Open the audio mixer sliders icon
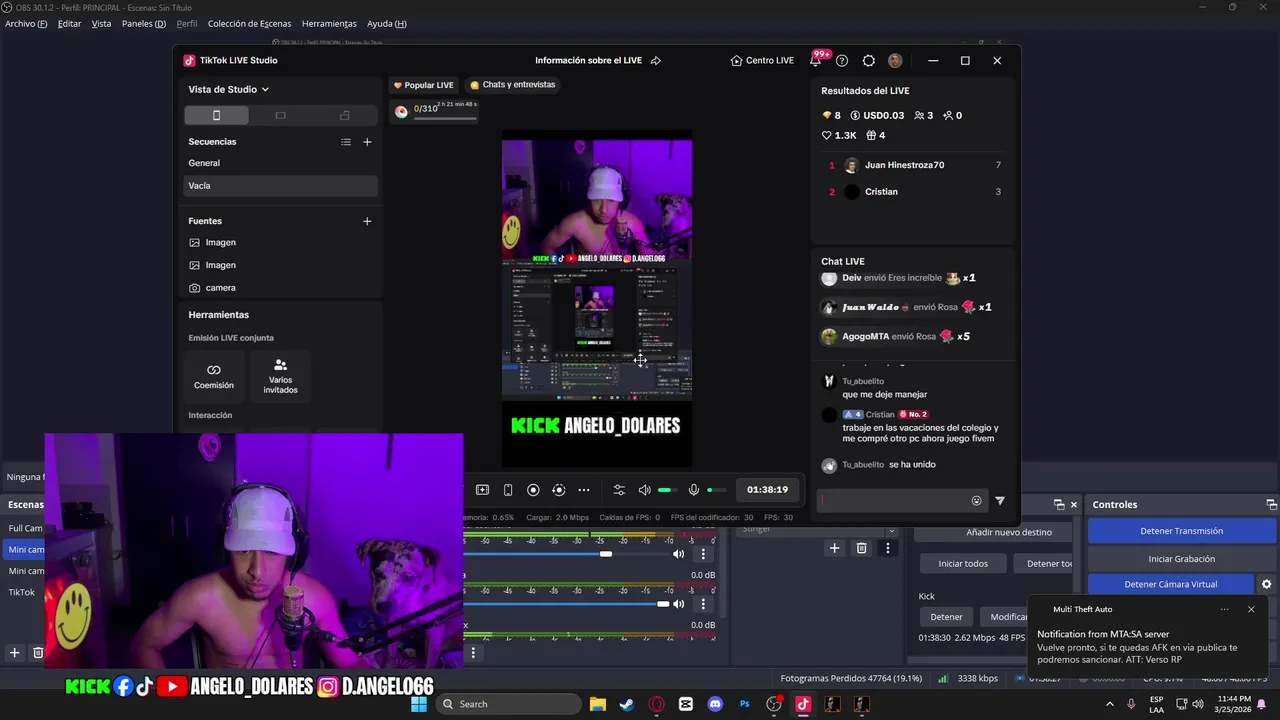Screen dimensions: 1280x720 pyautogui.click(x=619, y=490)
